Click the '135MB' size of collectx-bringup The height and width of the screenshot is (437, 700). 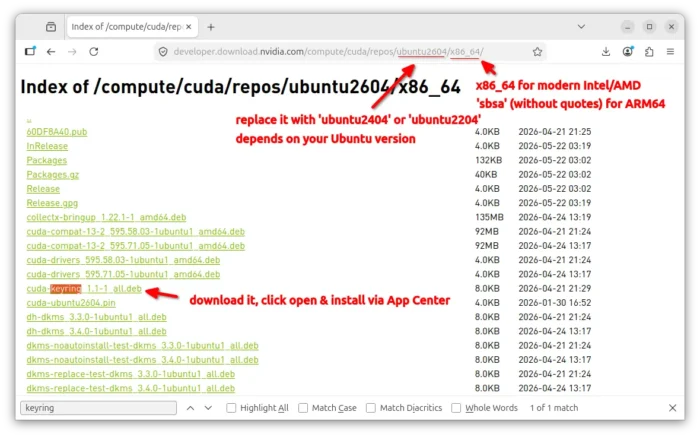(x=489, y=217)
